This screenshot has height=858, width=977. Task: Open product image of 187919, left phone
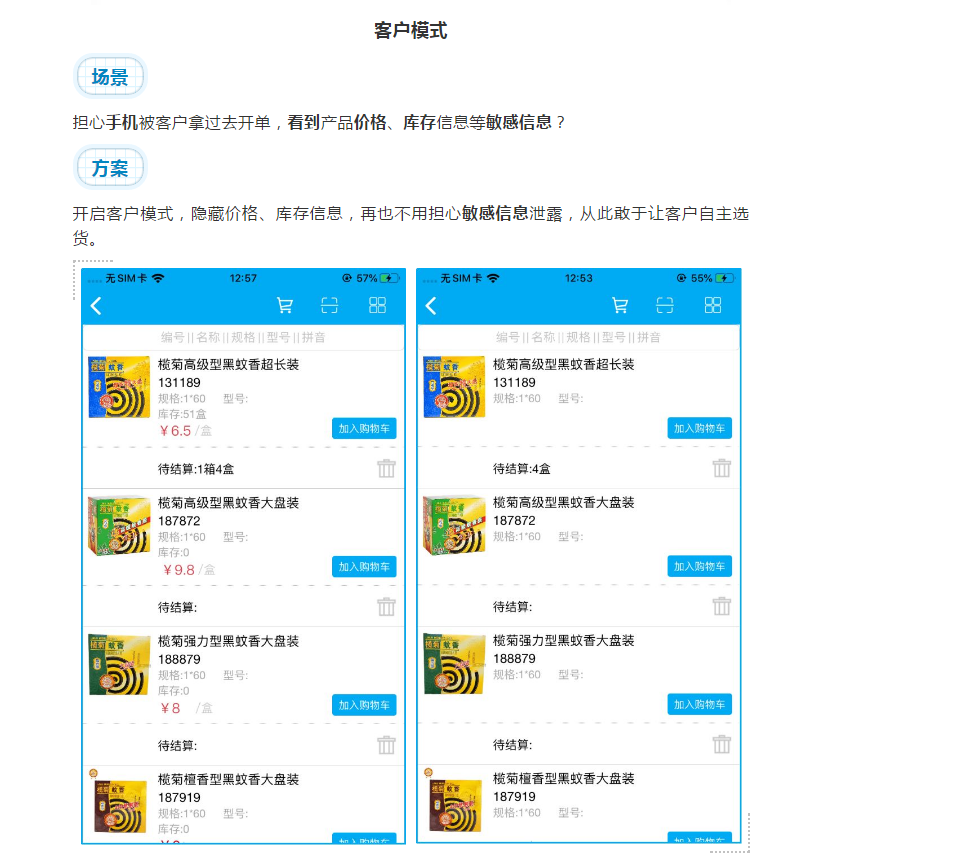[119, 803]
